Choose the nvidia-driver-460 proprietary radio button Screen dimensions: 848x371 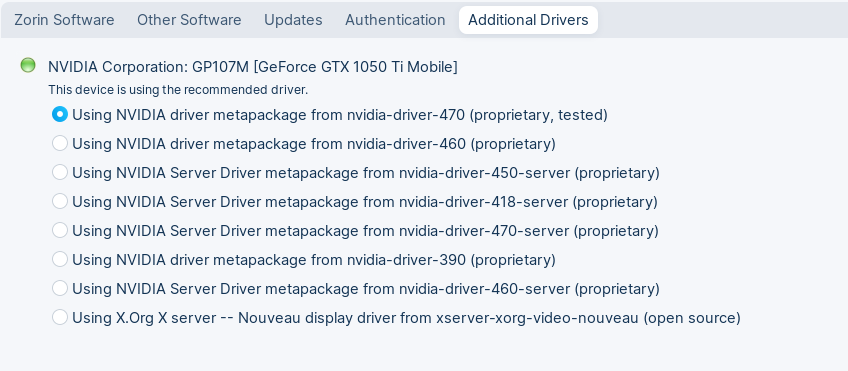coord(59,143)
